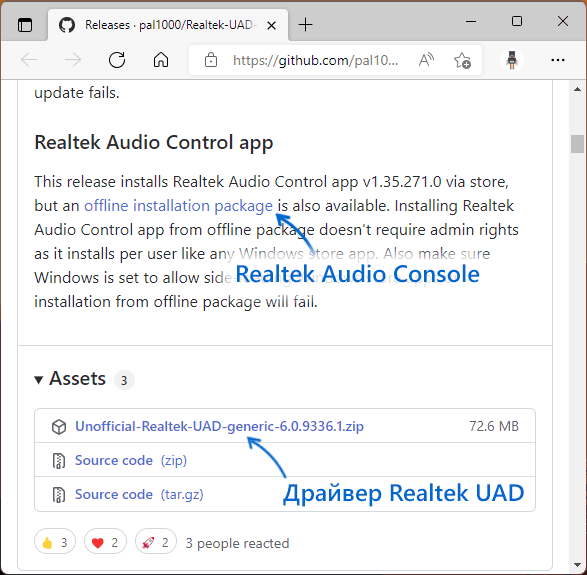Open the user profile avatar menu
This screenshot has width=587, height=575.
pyautogui.click(x=512, y=60)
